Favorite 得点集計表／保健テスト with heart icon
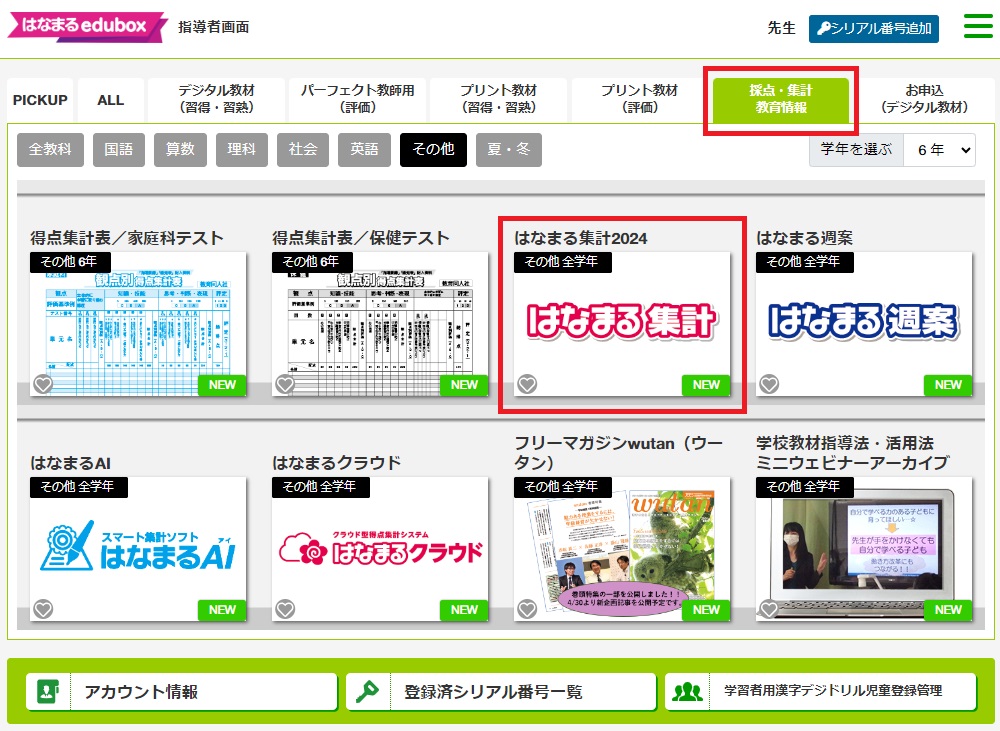This screenshot has height=731, width=1000. 285,384
